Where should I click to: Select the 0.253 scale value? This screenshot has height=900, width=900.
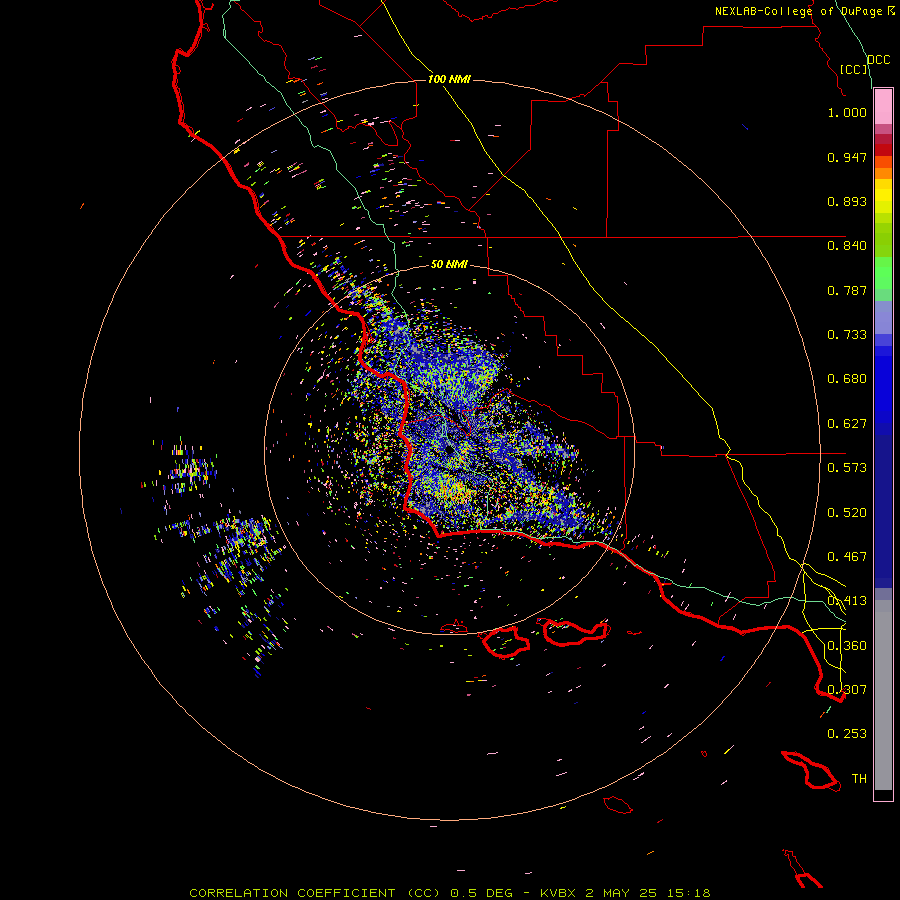(847, 734)
